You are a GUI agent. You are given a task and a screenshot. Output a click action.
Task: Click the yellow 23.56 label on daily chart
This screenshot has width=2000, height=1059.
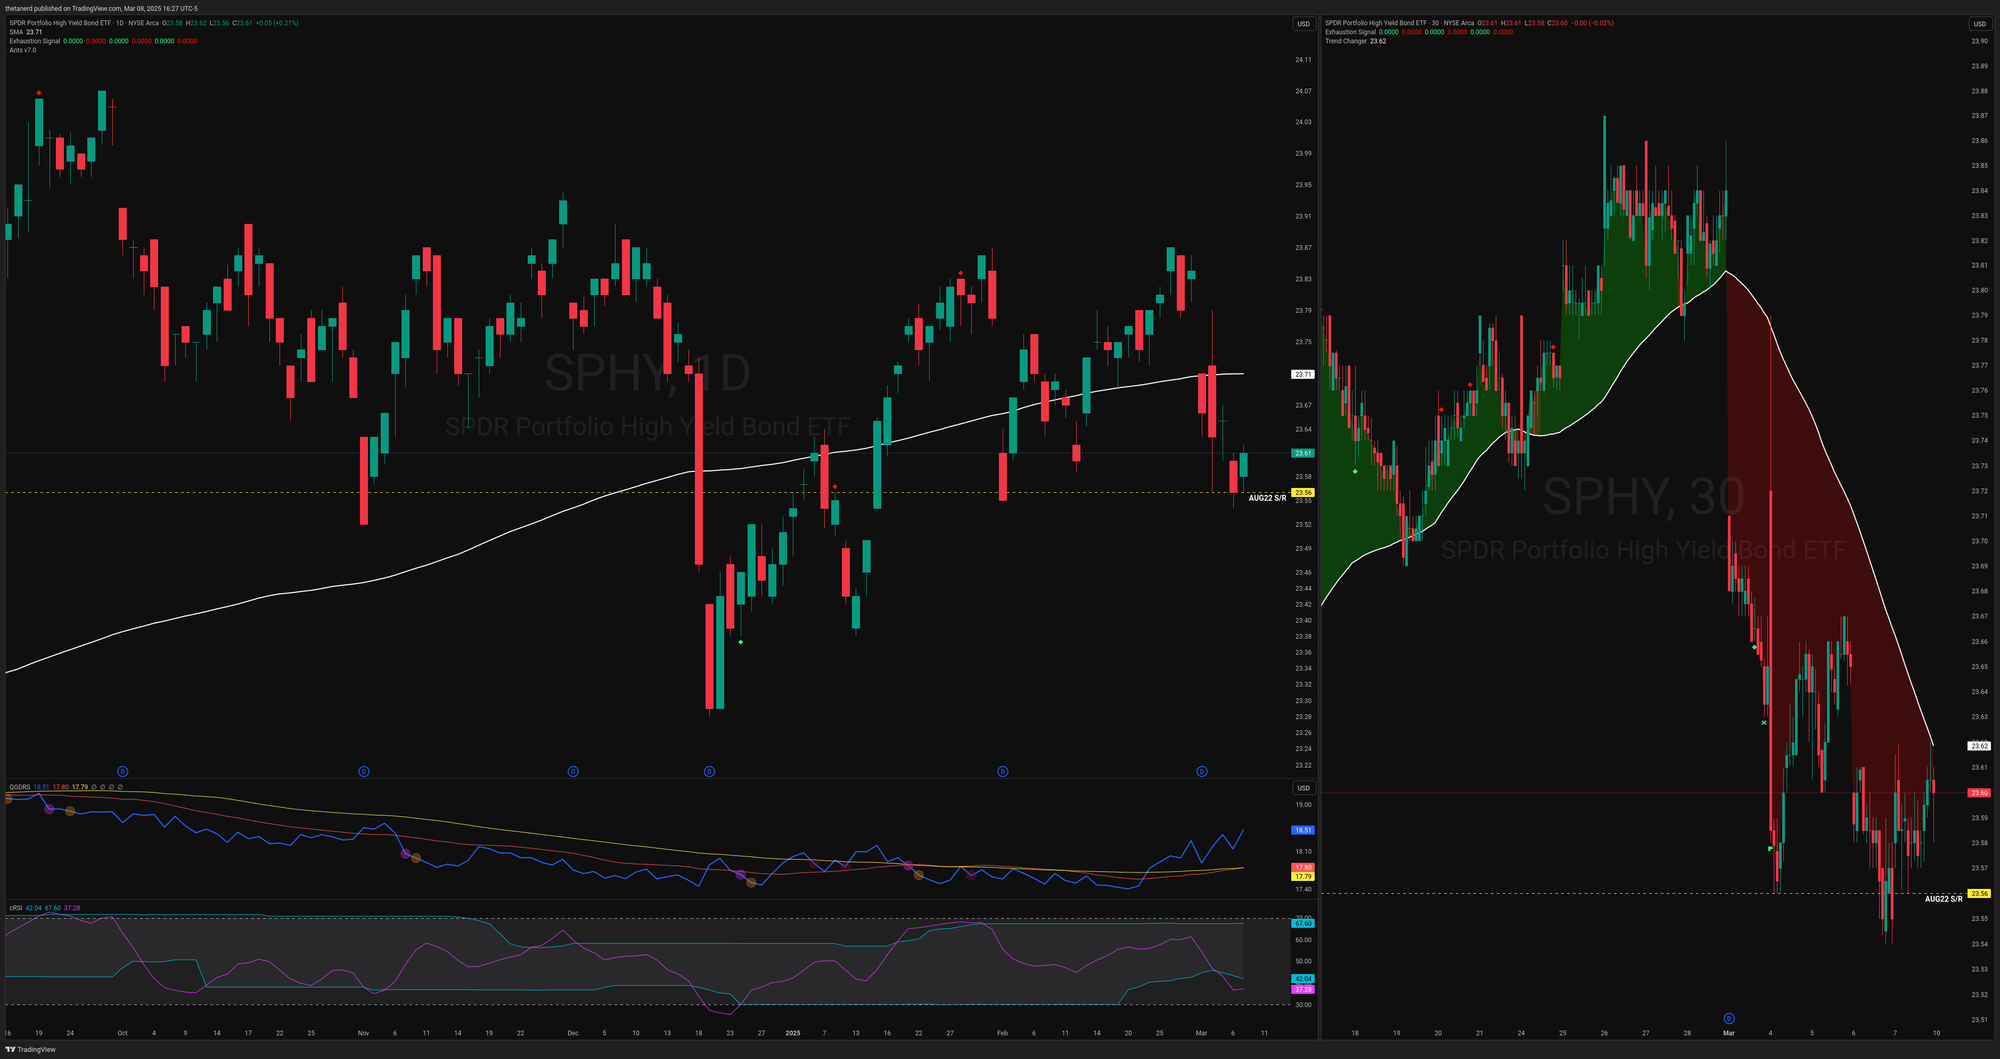[1303, 493]
